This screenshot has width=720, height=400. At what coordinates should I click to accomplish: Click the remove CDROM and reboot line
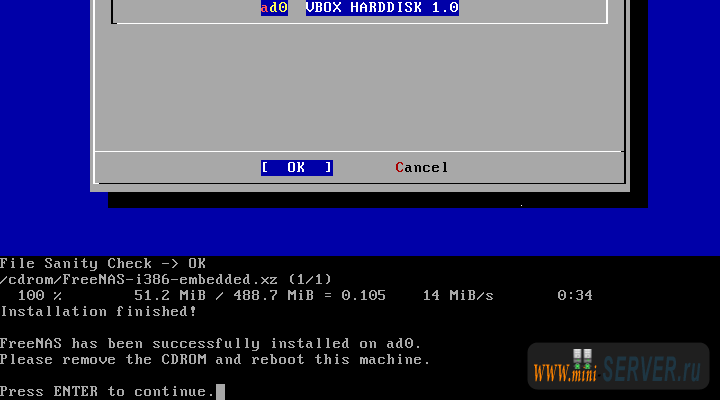215,359
